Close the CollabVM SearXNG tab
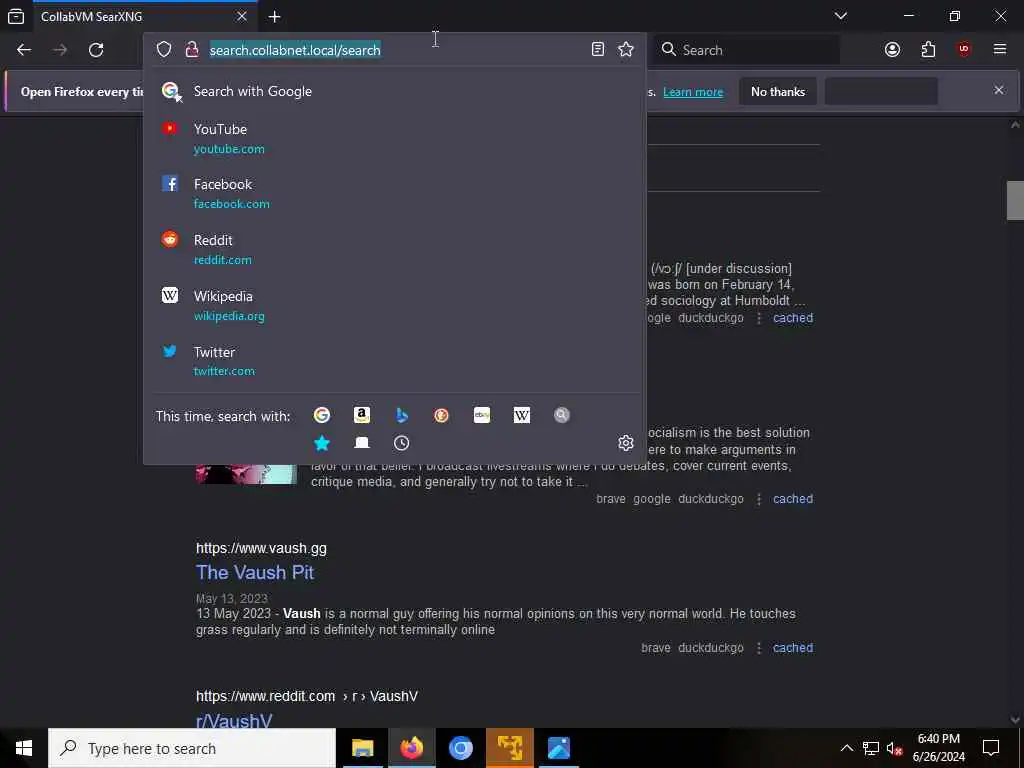The height and width of the screenshot is (768, 1024). (x=242, y=16)
